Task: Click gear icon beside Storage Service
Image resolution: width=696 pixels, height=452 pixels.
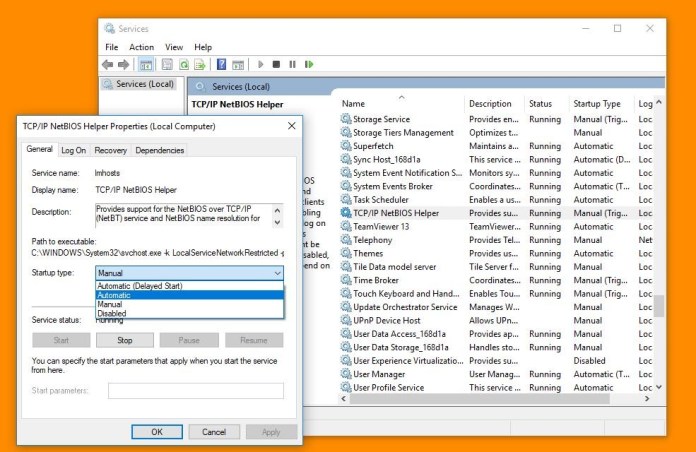Action: 346,119
